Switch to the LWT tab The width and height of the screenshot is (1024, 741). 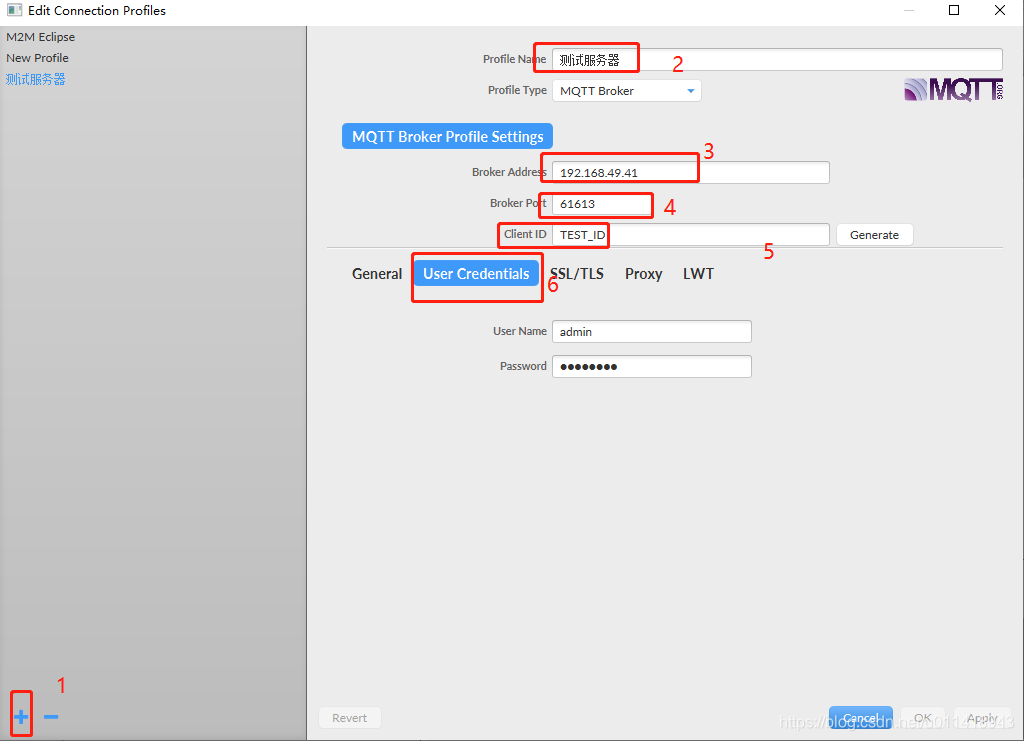(698, 274)
